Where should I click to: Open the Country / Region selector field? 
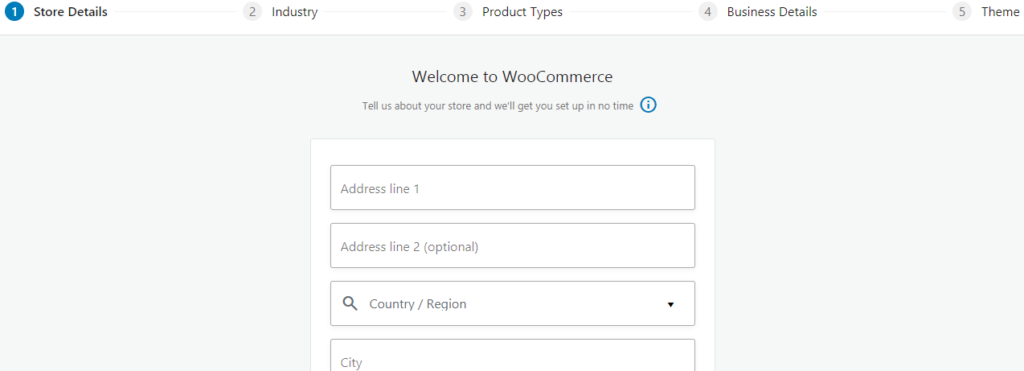[x=513, y=303]
